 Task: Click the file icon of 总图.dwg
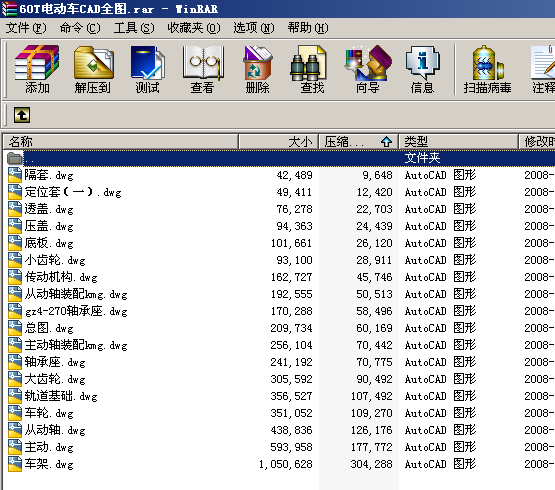coord(15,328)
